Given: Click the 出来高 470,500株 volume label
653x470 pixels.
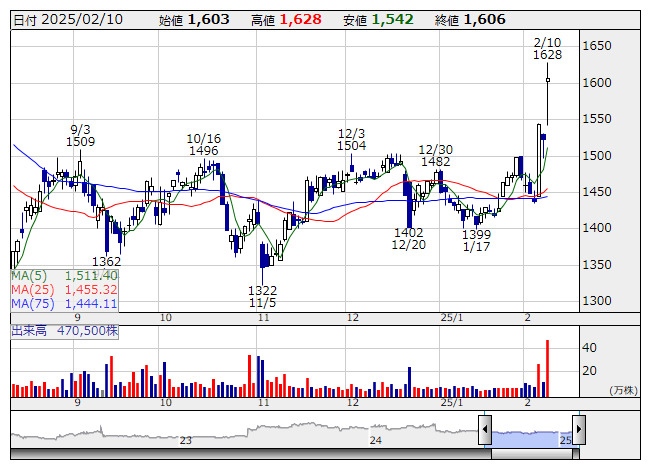Looking at the screenshot, I should coord(65,331).
